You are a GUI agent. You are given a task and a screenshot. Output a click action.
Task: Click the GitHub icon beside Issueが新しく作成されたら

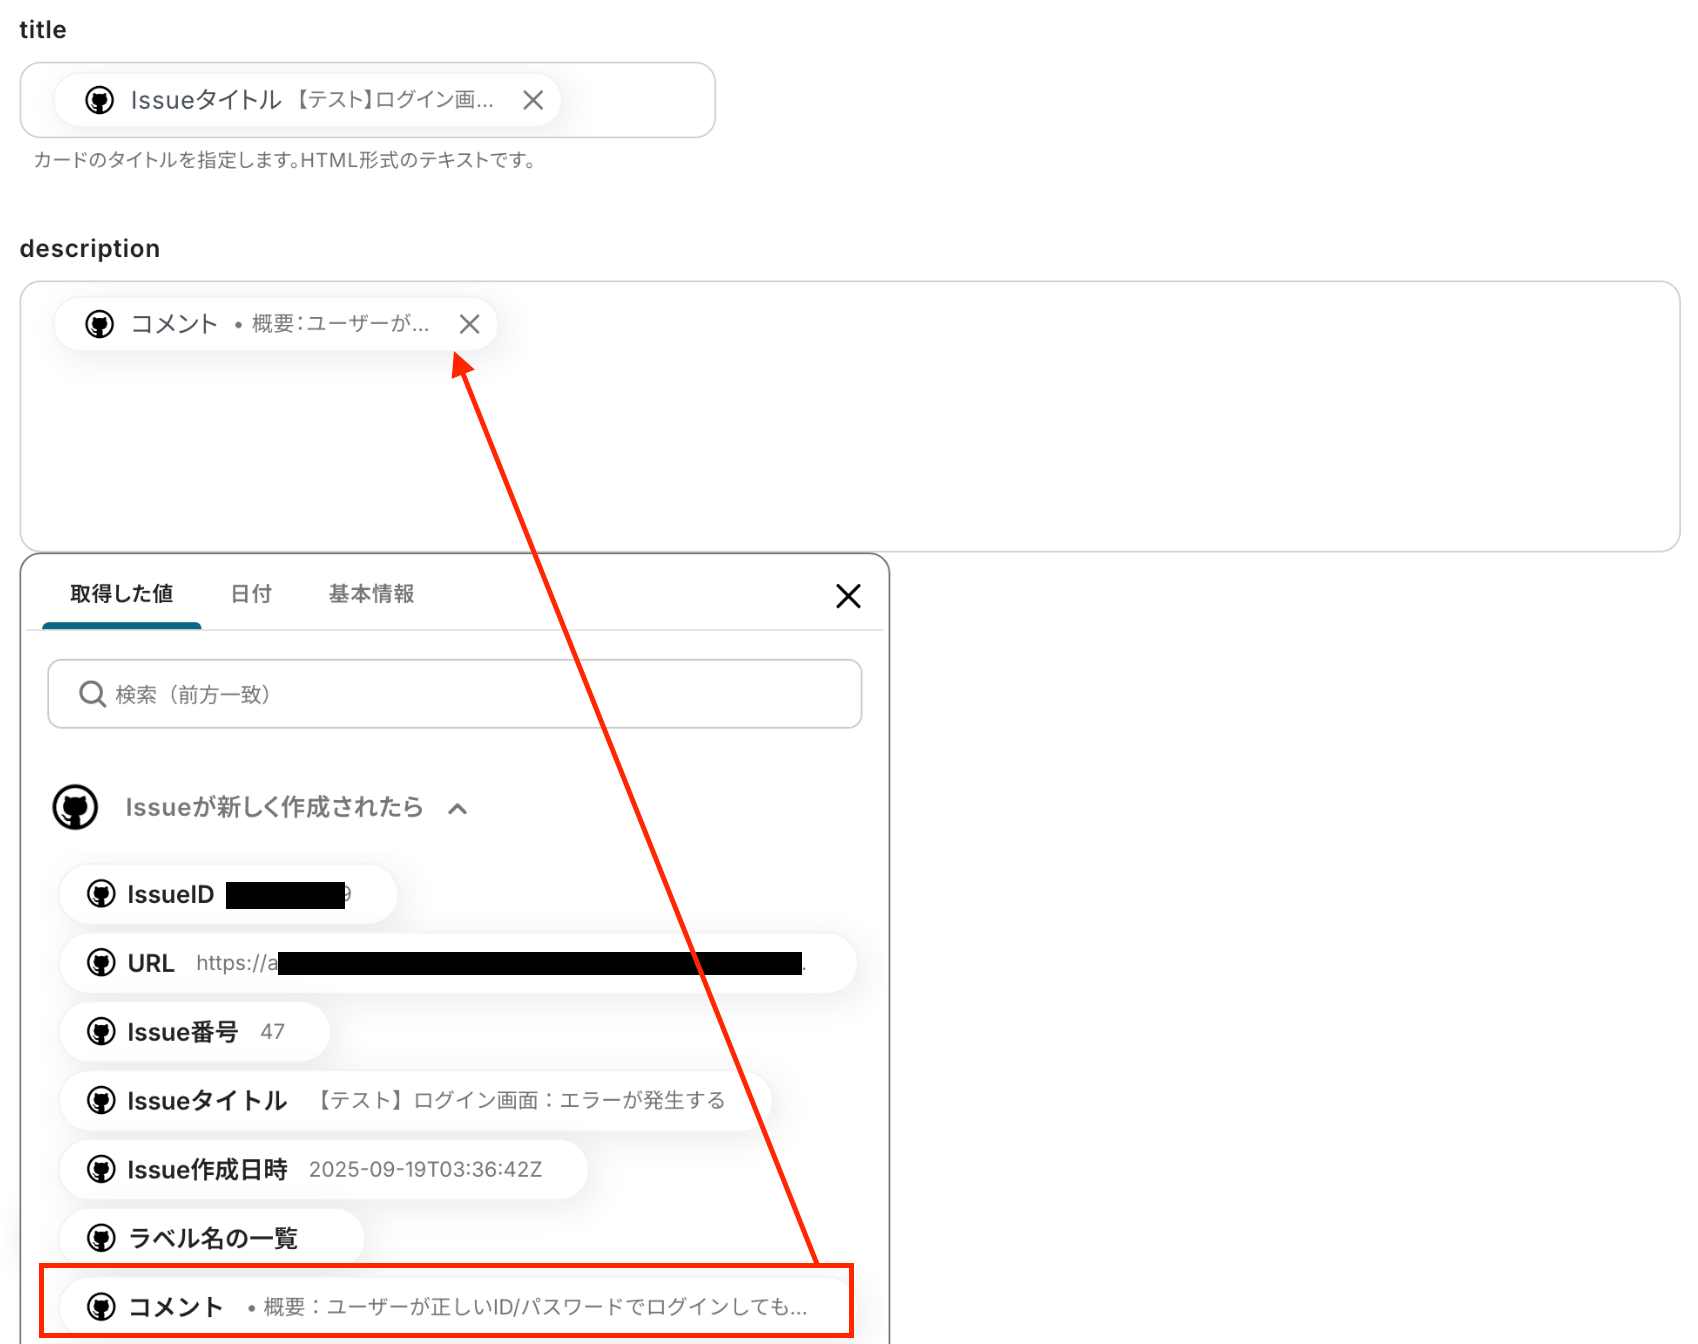point(75,807)
